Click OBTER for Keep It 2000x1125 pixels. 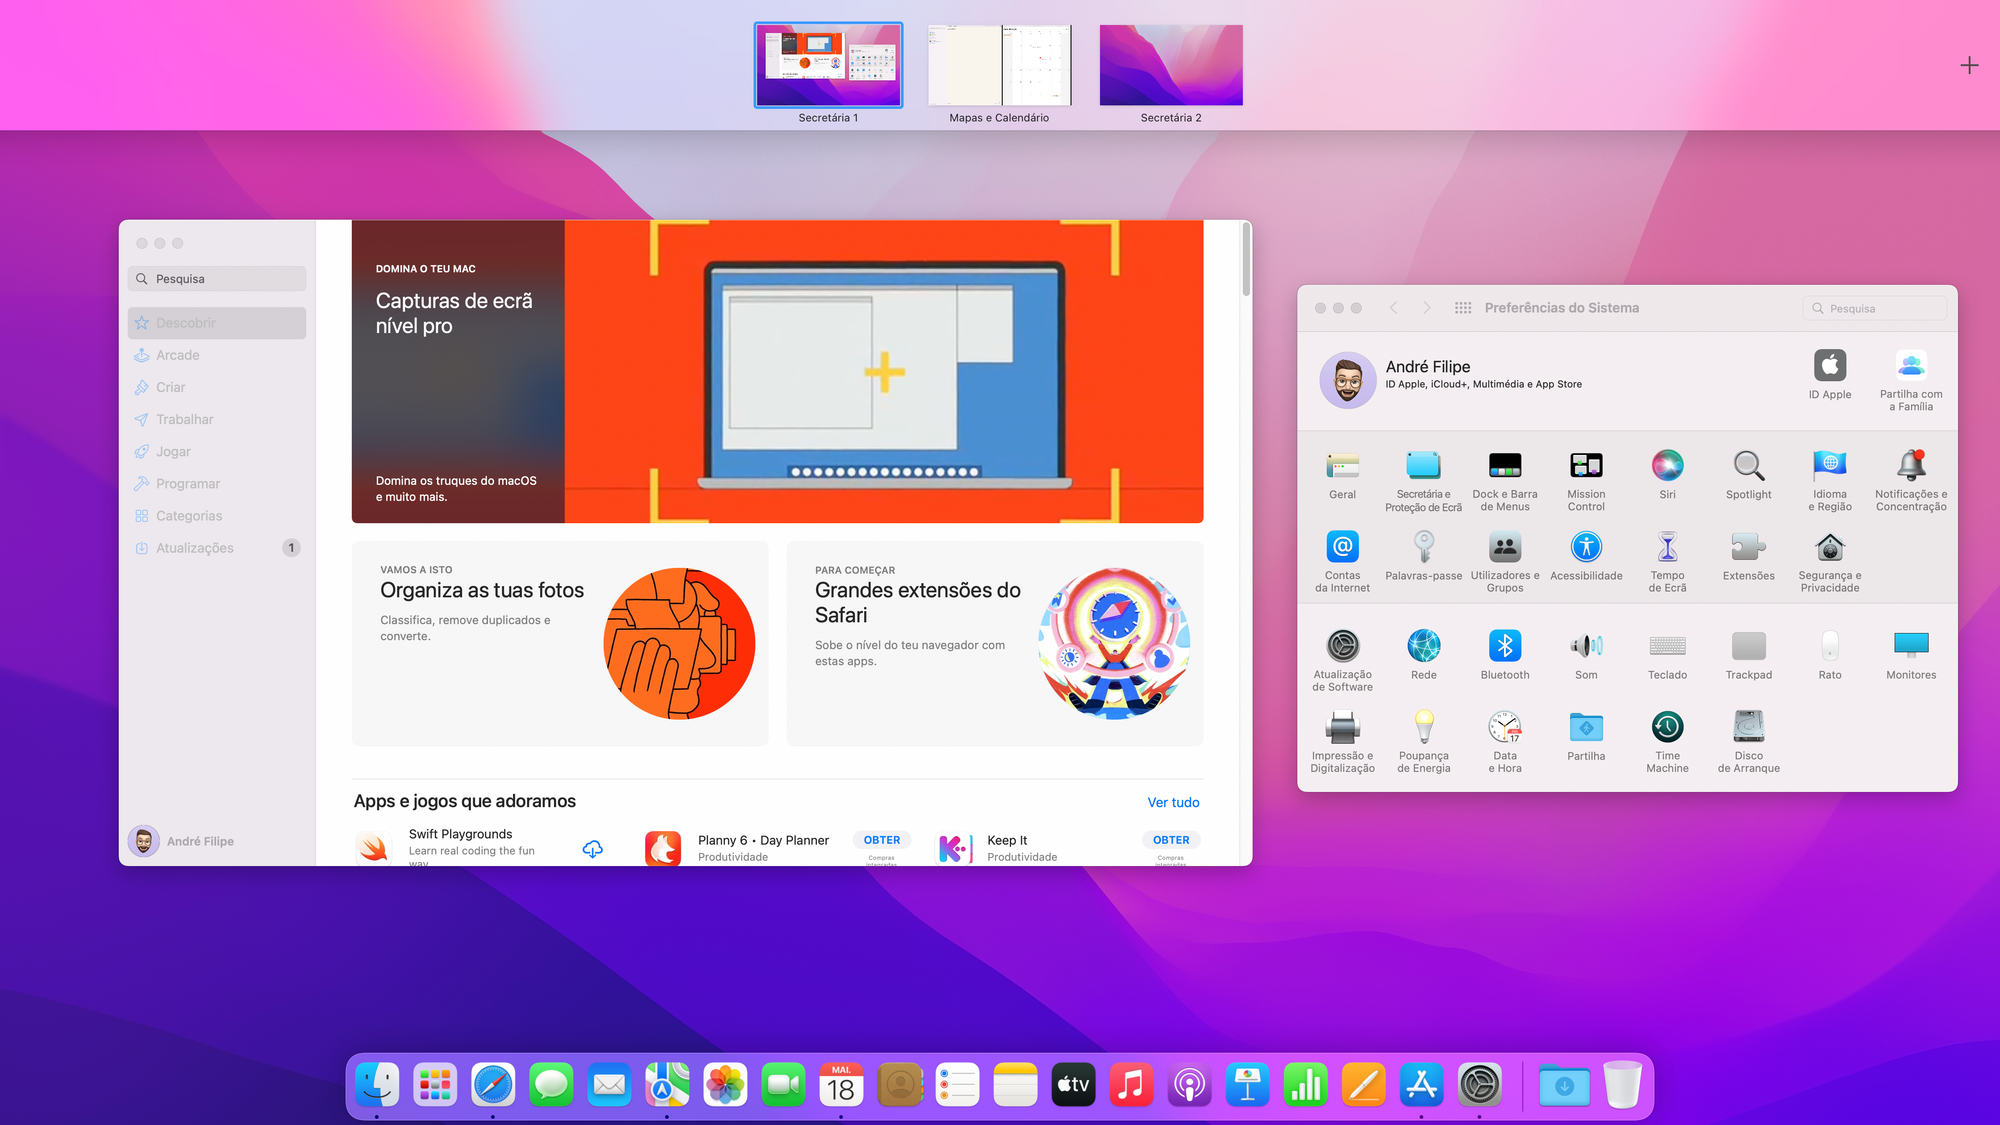1171,840
